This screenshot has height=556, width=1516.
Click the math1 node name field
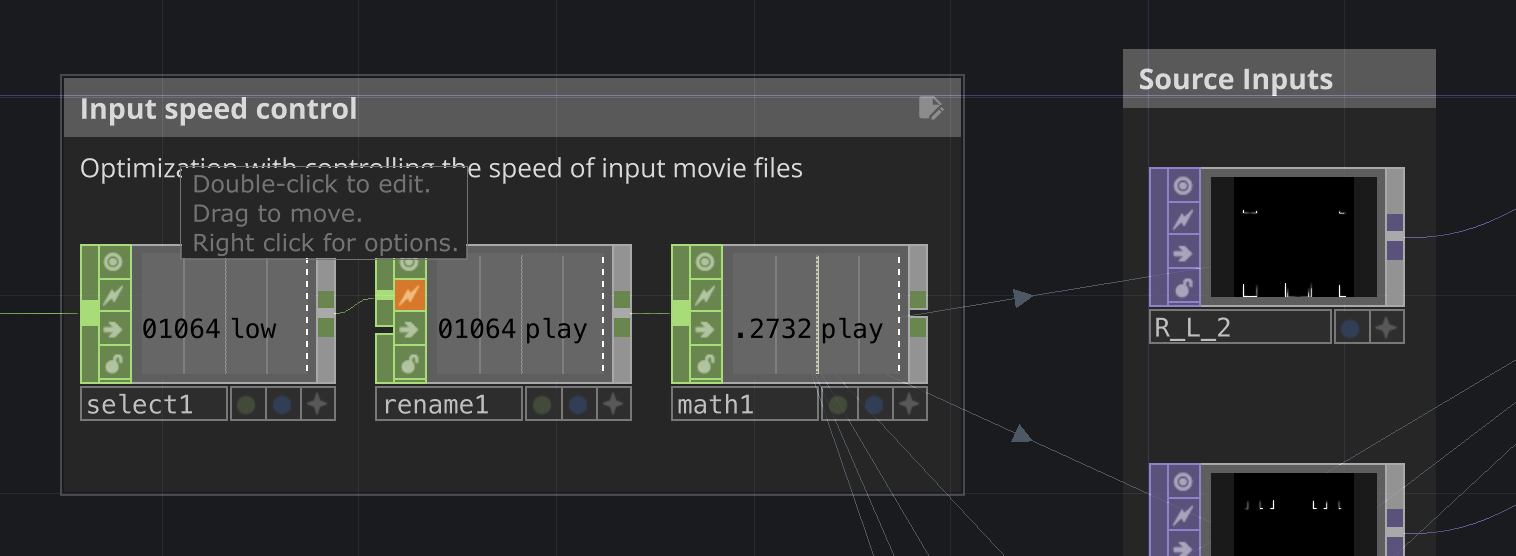744,404
